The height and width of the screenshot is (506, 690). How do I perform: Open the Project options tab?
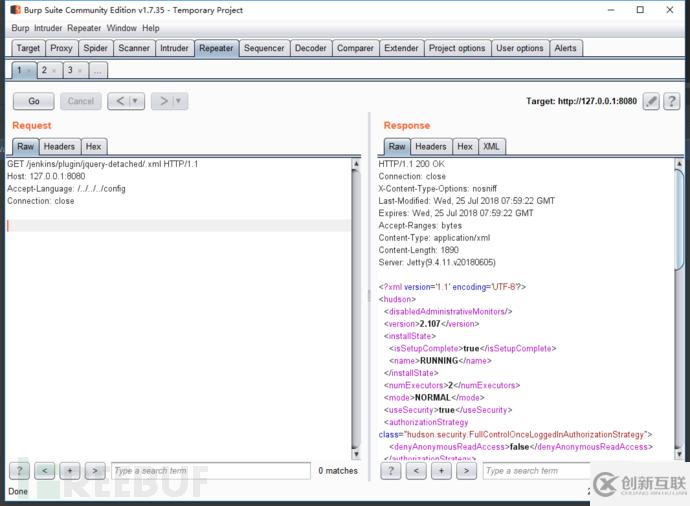coord(457,48)
